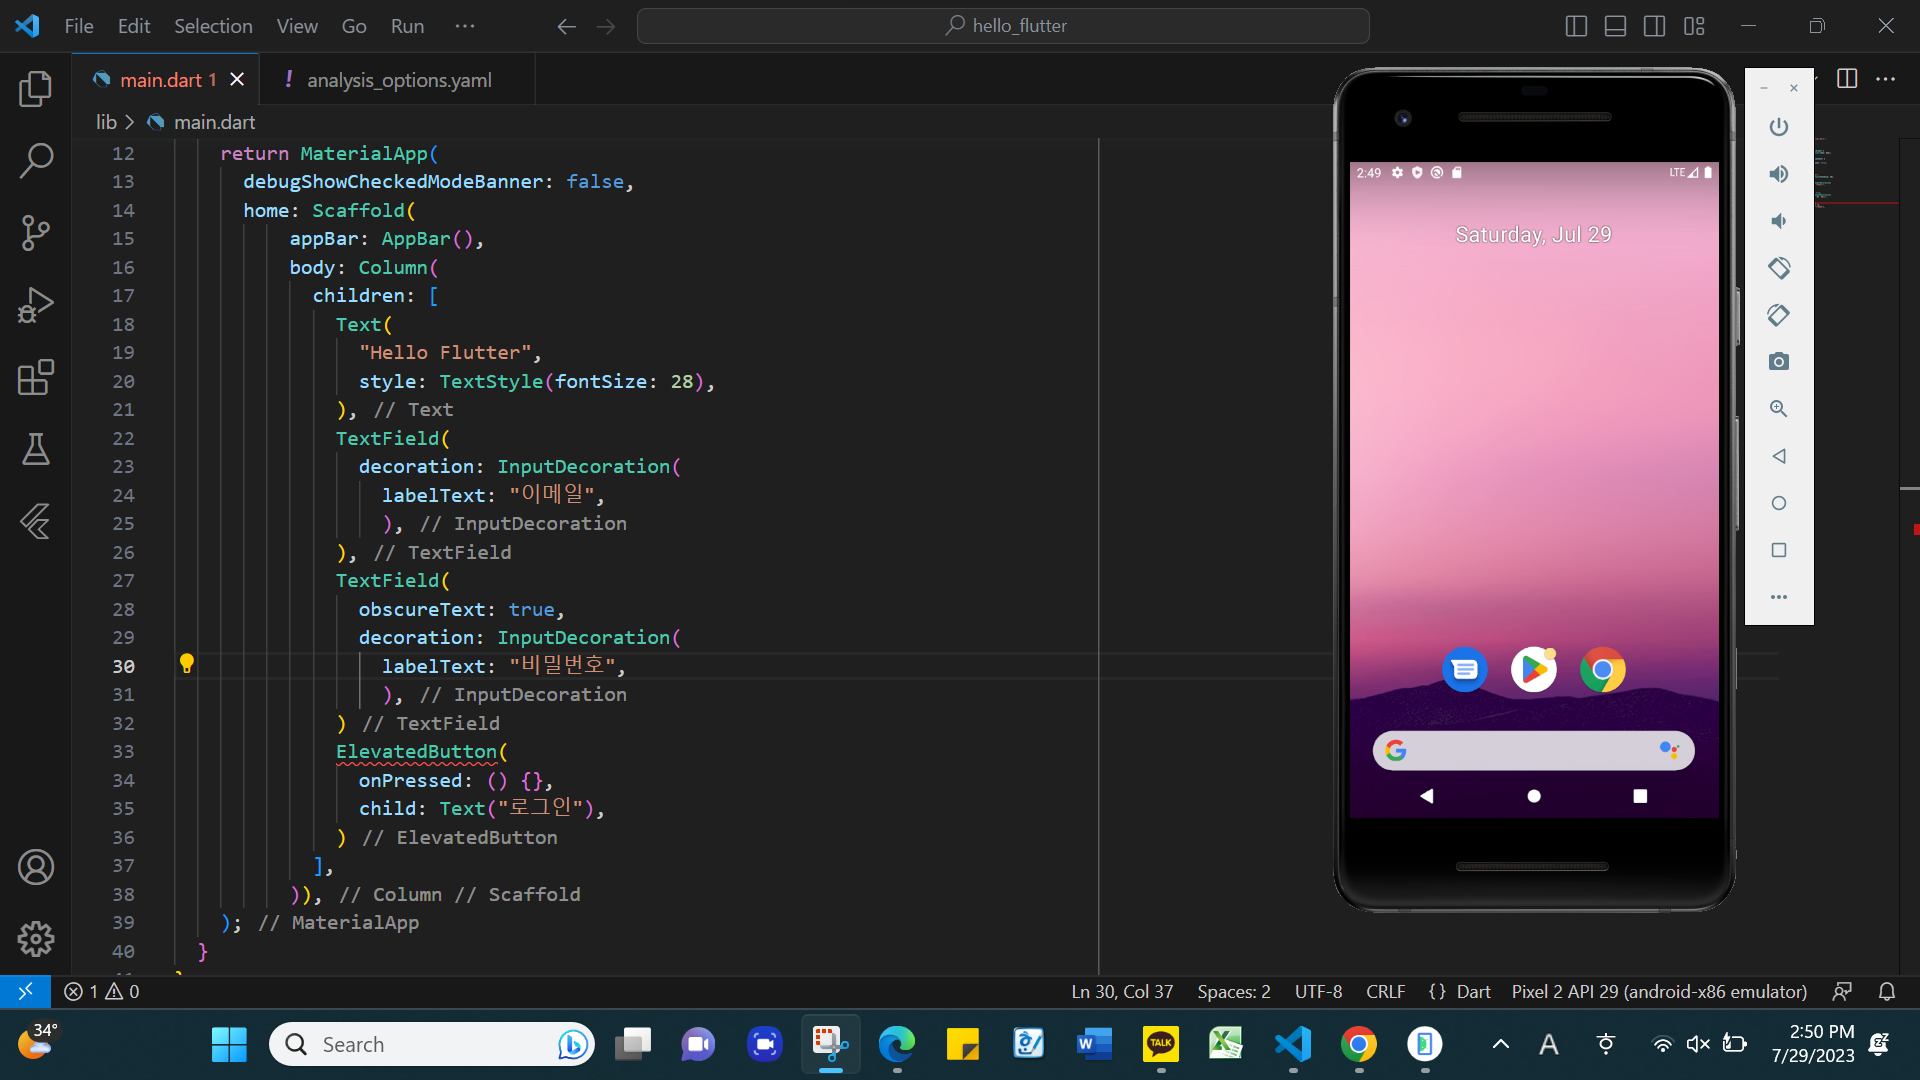Tap the phone's on-screen recents button

pyautogui.click(x=1640, y=796)
